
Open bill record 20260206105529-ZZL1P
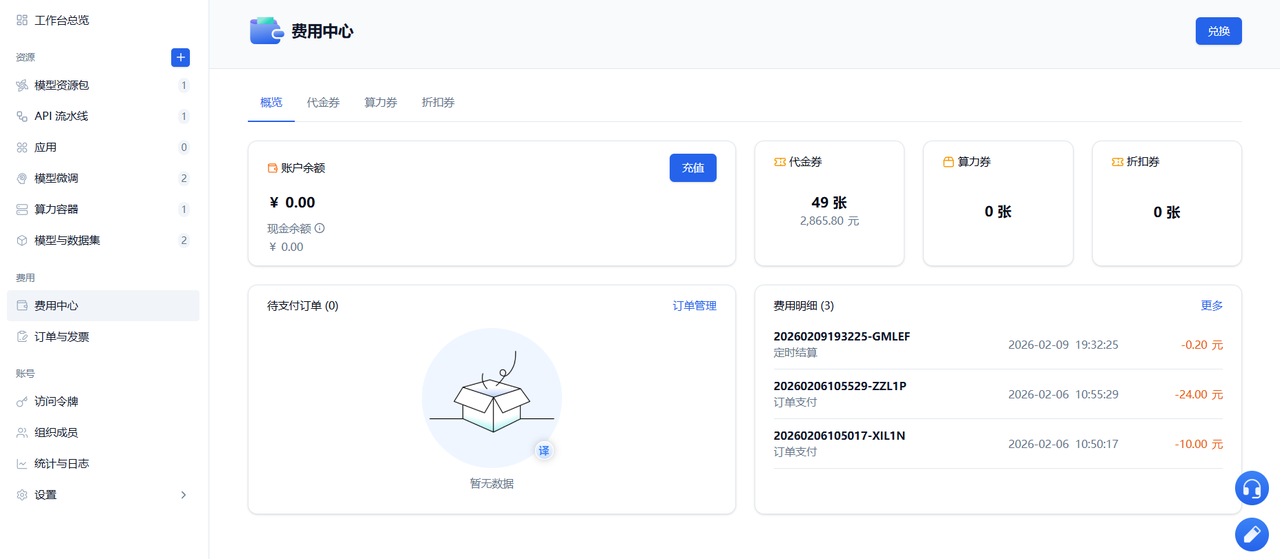(998, 394)
